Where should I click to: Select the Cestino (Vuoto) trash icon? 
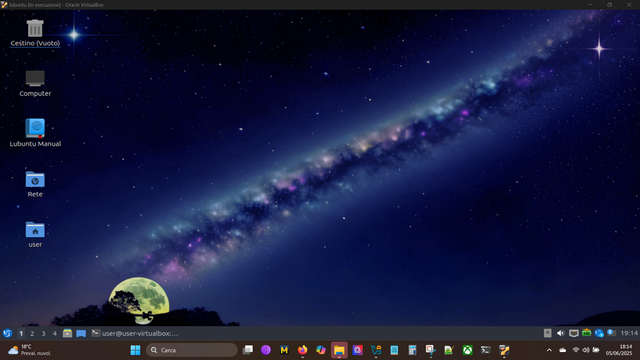[35, 33]
